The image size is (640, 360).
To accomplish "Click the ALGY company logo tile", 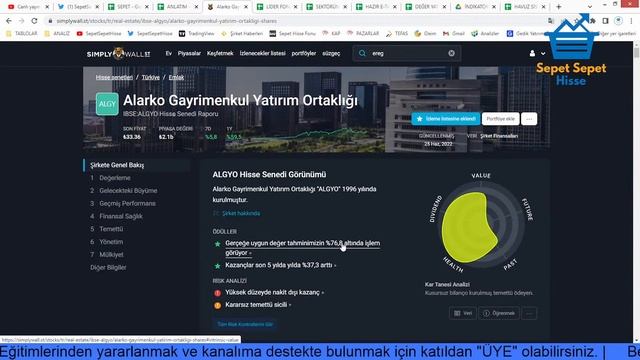I will (107, 104).
